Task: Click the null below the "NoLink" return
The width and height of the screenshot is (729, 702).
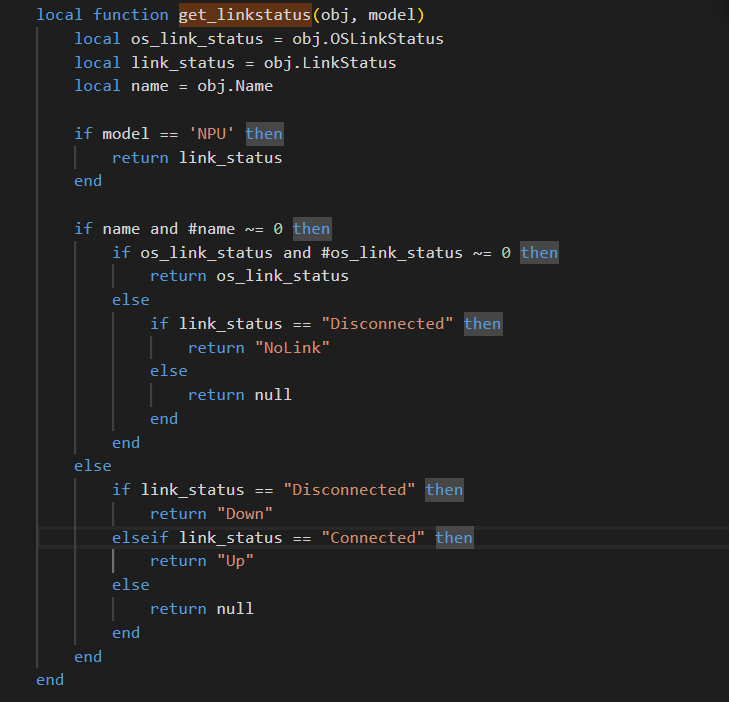Action: pyautogui.click(x=272, y=395)
